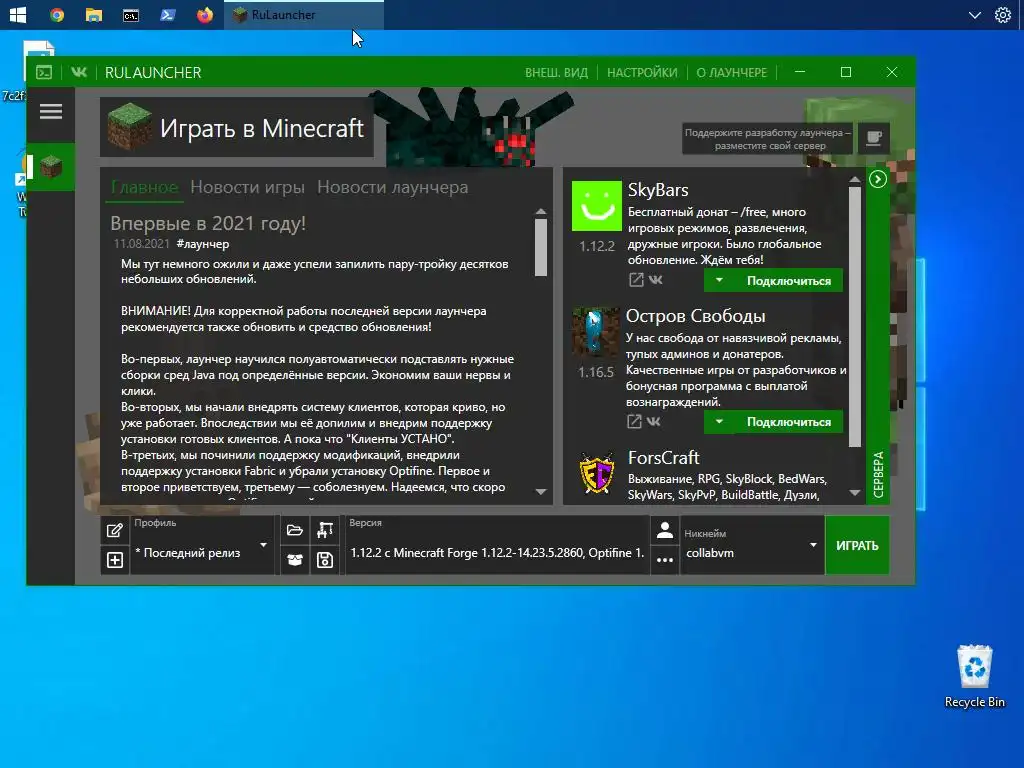This screenshot has width=1024, height=768.
Task: Open the hamburger menu in the sidebar
Action: (x=51, y=112)
